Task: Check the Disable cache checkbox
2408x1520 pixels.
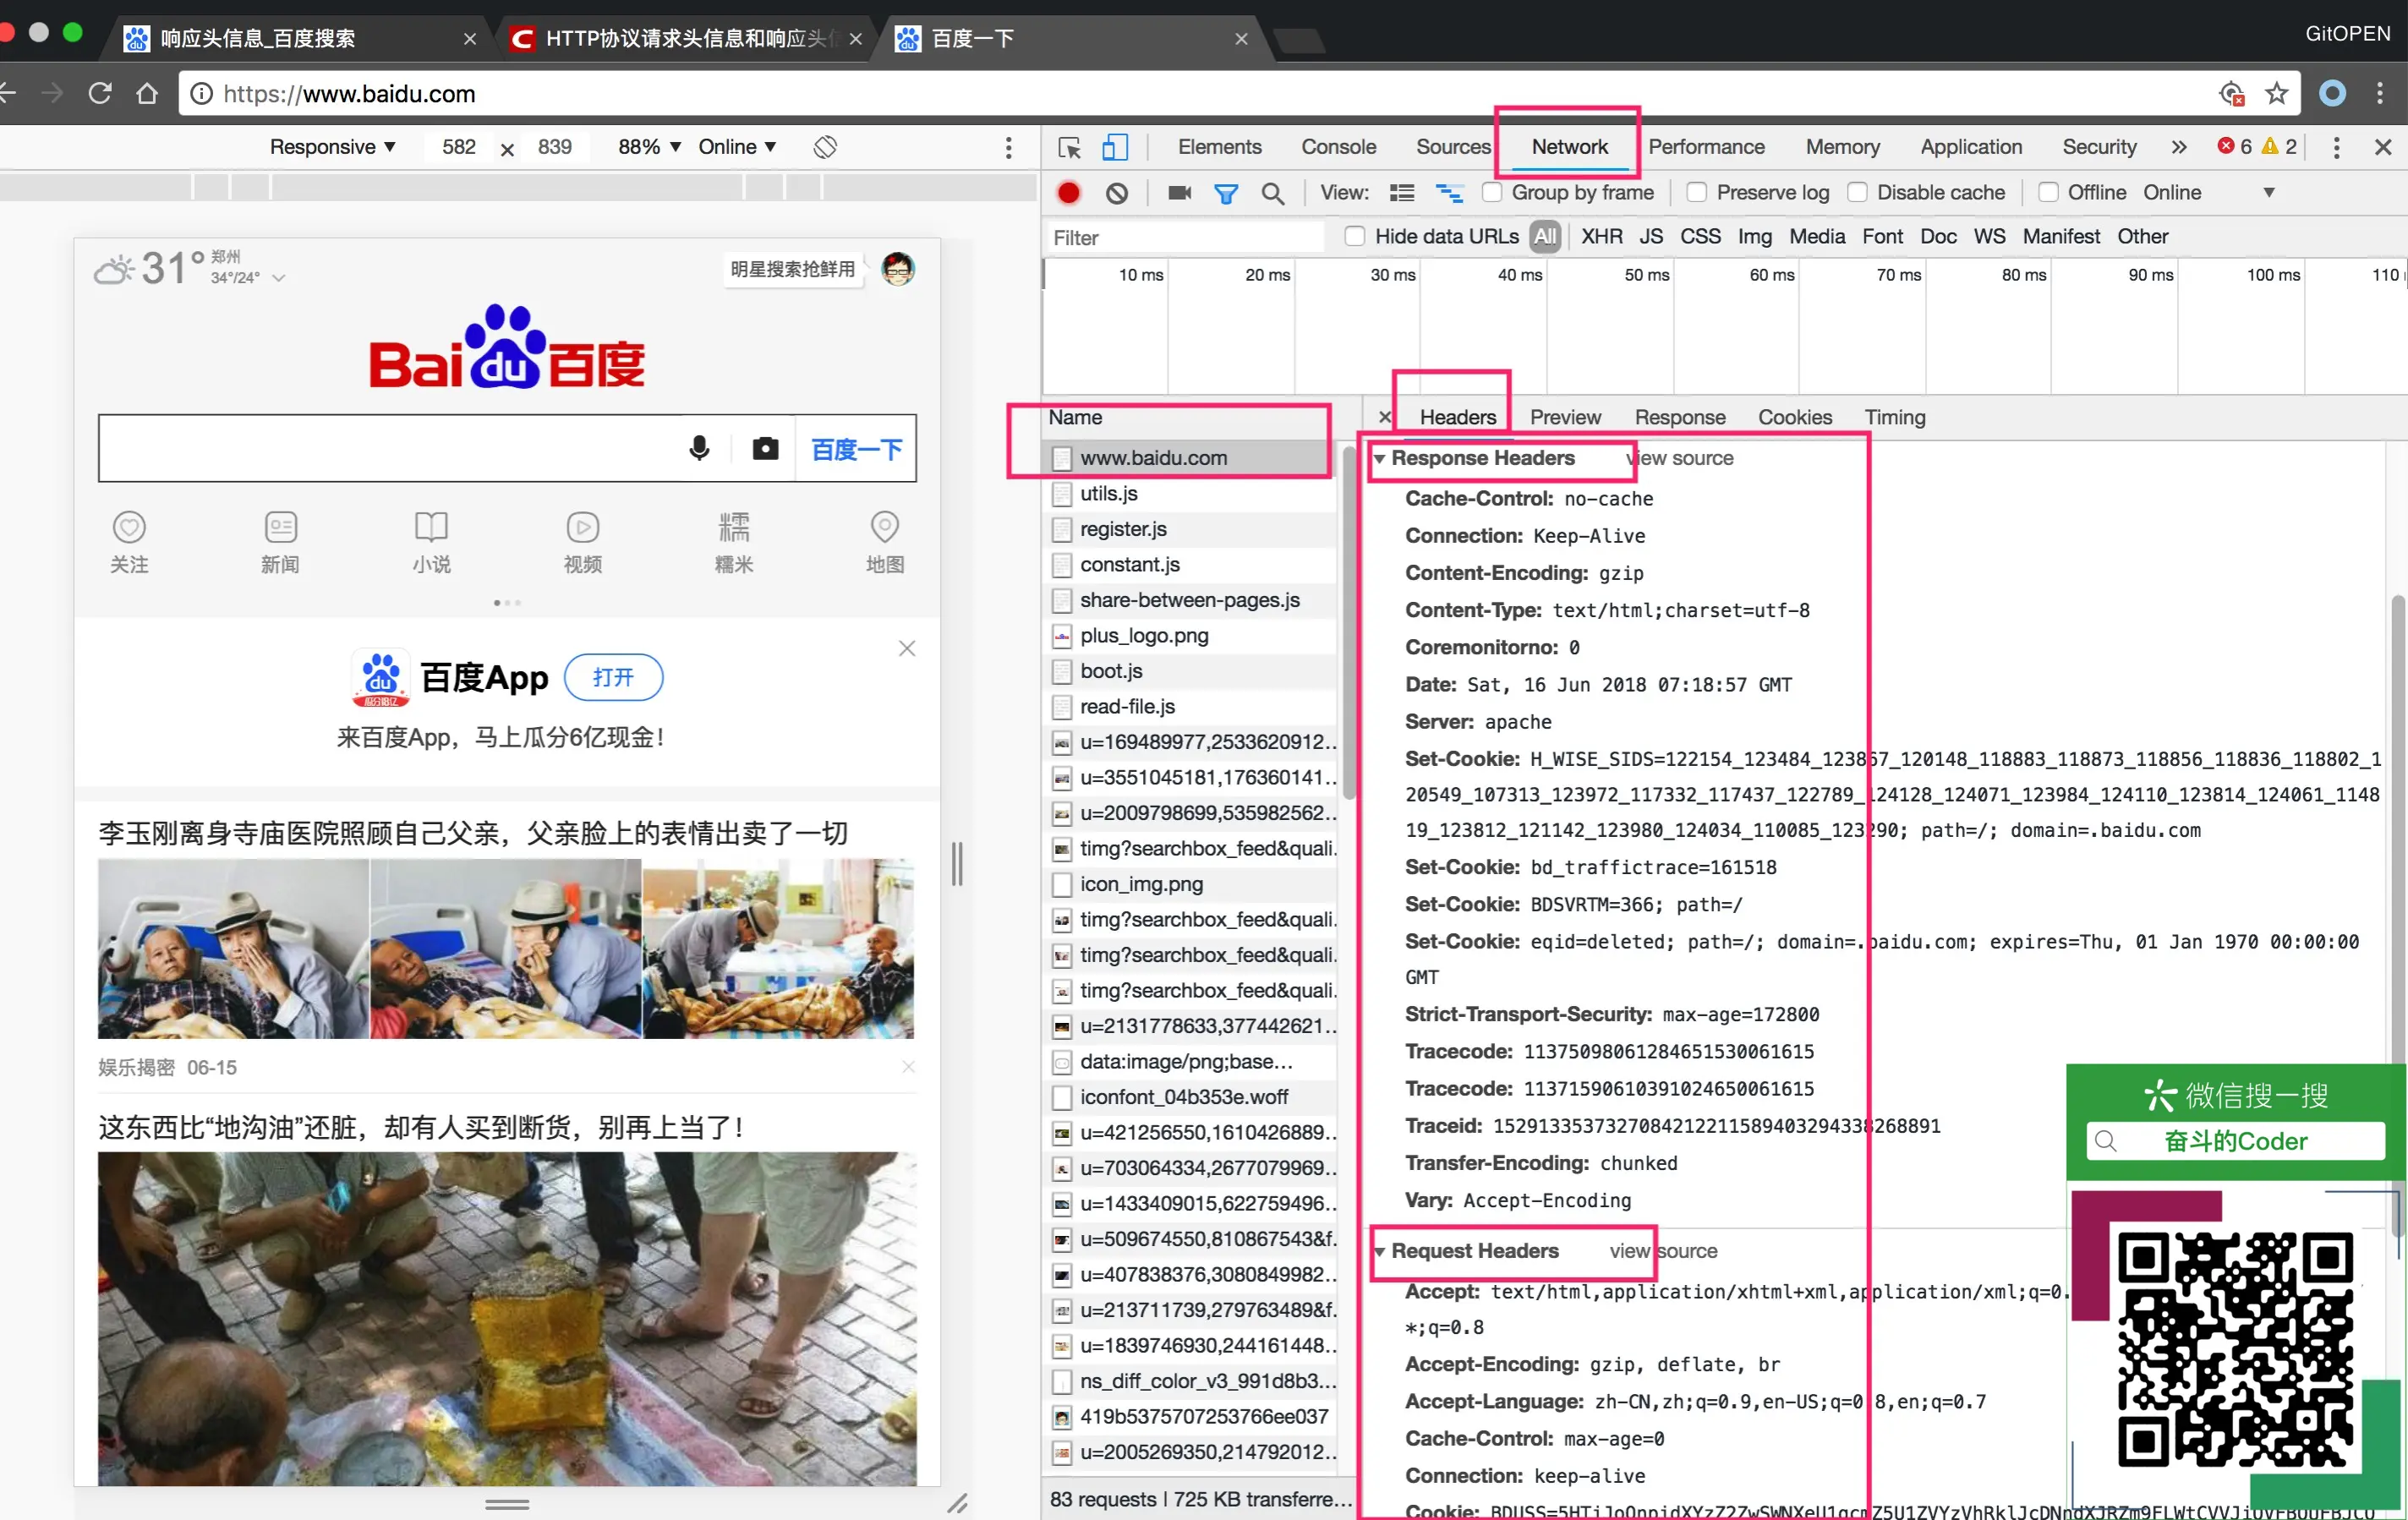Action: [x=1856, y=192]
